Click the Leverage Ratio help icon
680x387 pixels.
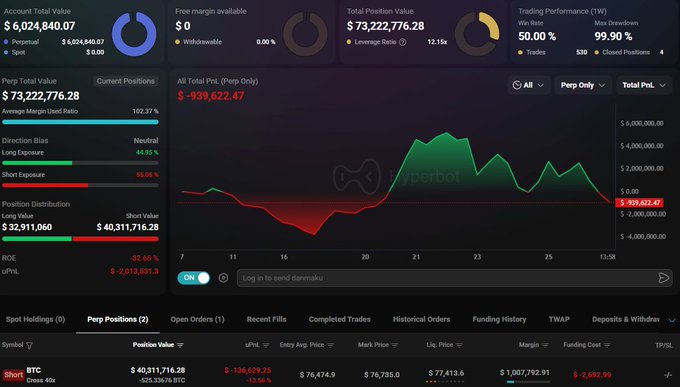(402, 42)
